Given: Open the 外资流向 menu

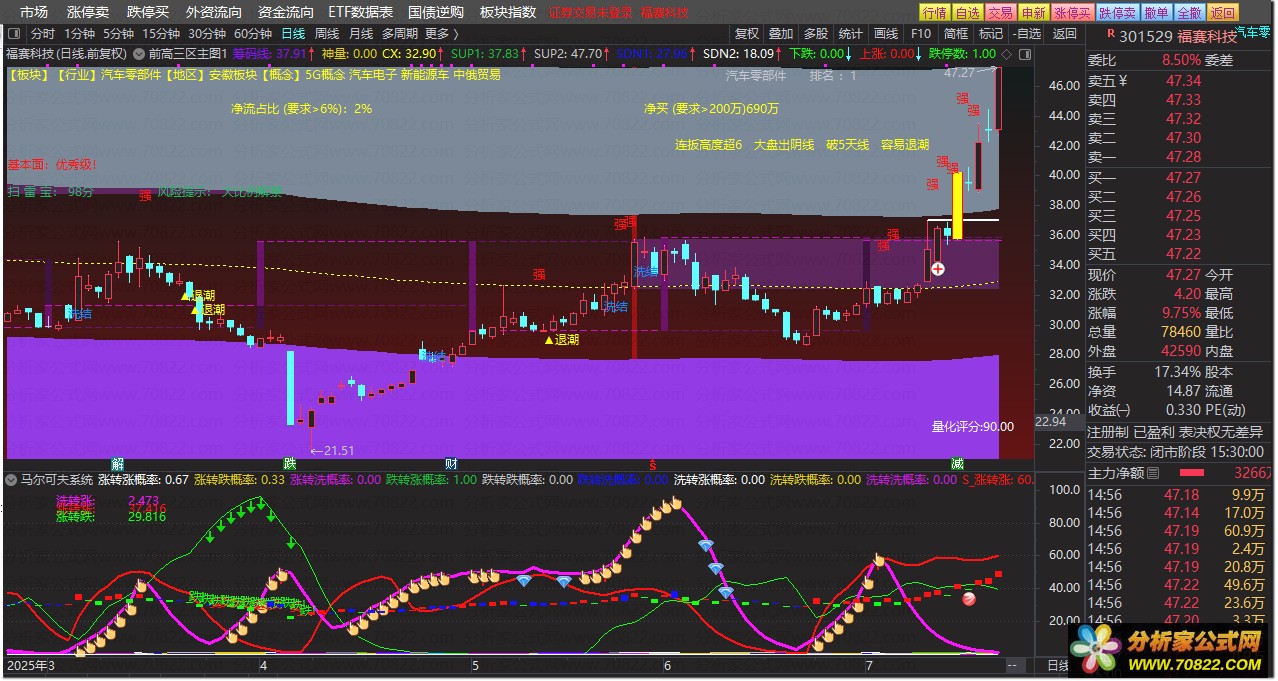Looking at the screenshot, I should [x=214, y=12].
